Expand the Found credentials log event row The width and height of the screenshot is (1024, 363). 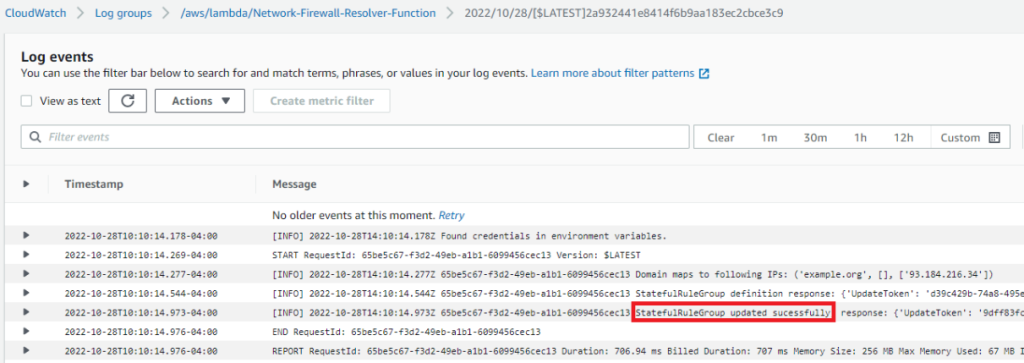click(x=26, y=236)
